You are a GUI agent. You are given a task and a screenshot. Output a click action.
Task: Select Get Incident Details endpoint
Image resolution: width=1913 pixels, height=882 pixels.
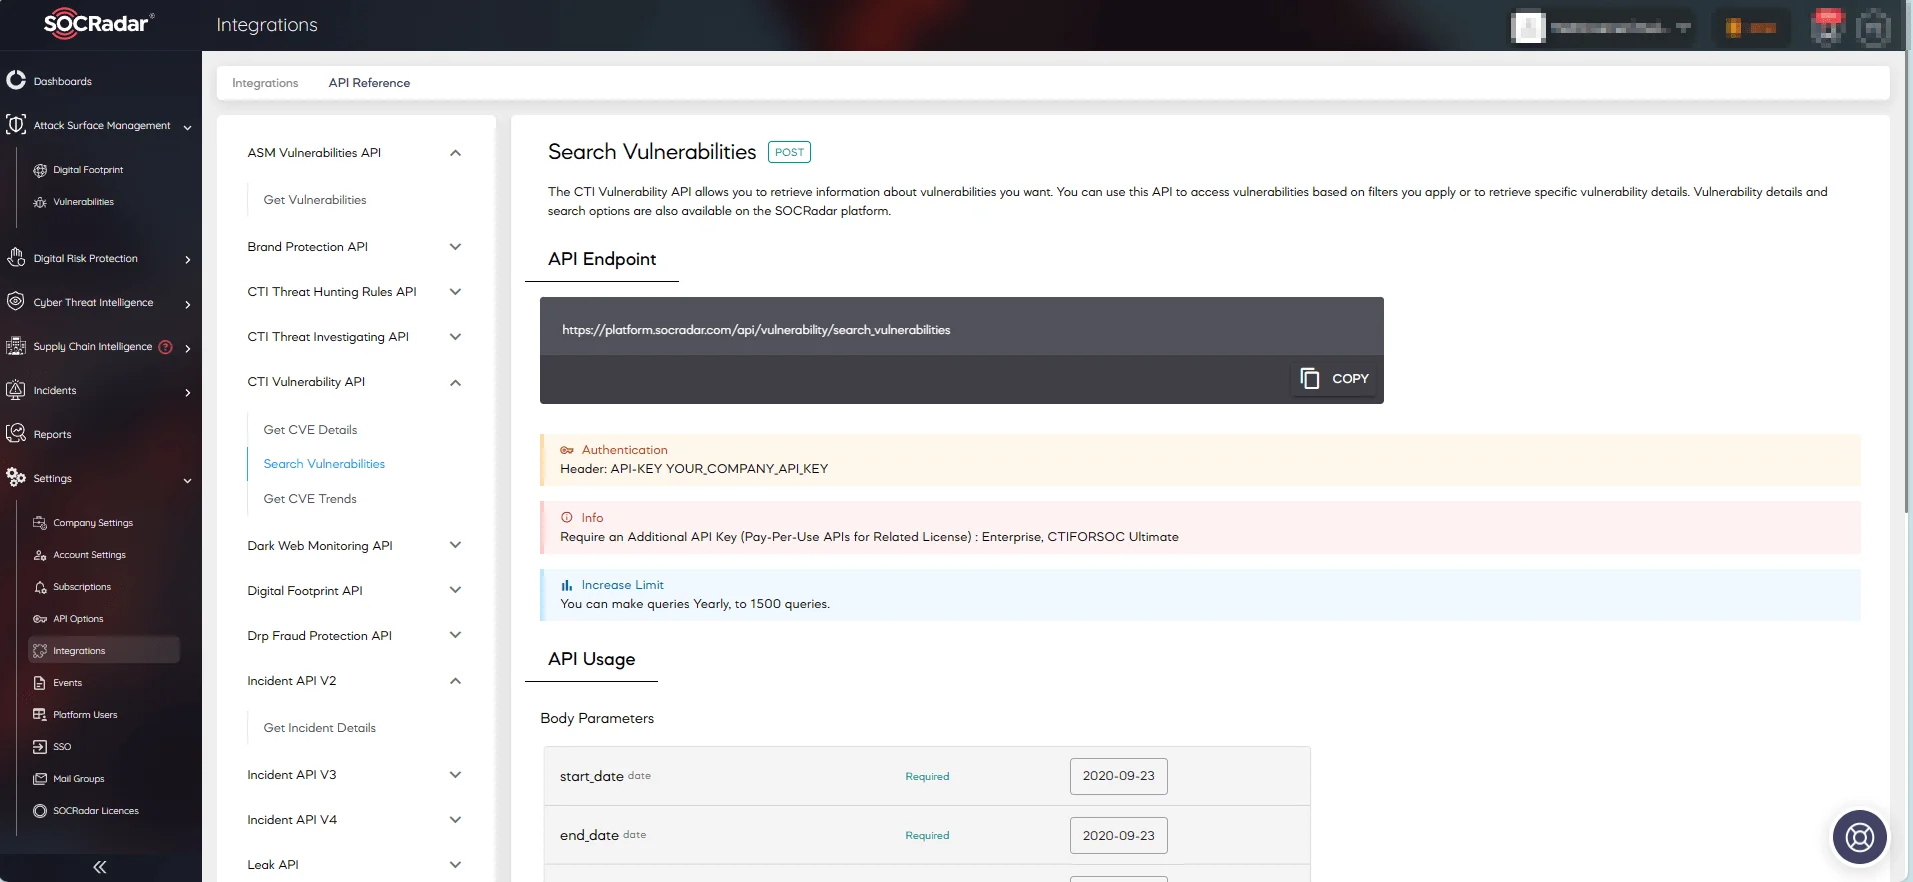pos(320,728)
